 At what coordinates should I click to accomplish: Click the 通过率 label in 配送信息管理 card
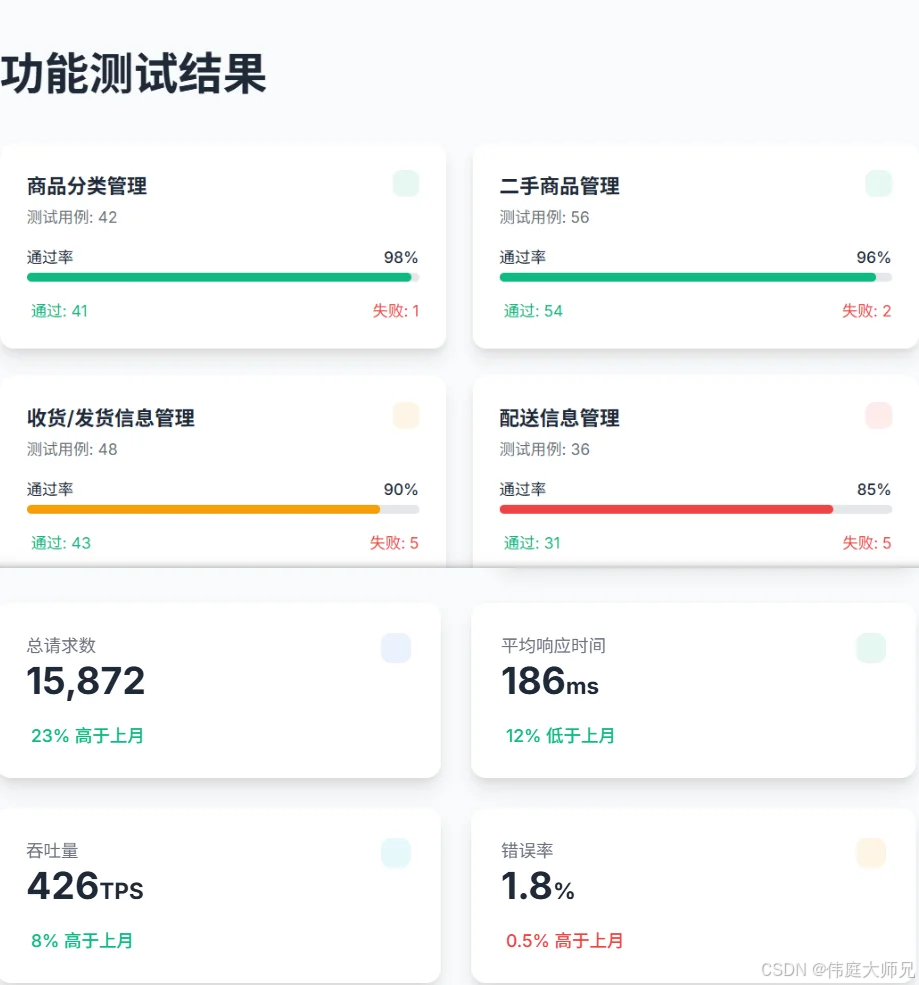point(523,489)
